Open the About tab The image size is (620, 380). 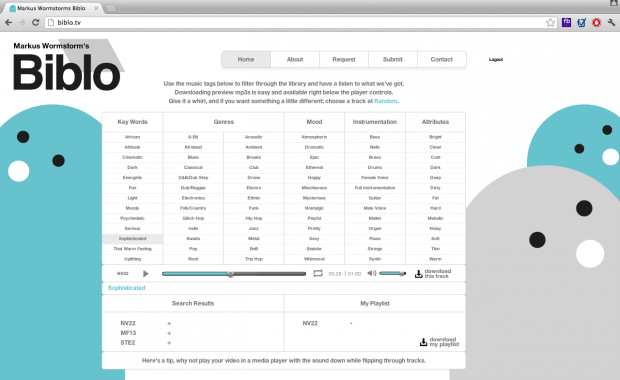tap(295, 59)
